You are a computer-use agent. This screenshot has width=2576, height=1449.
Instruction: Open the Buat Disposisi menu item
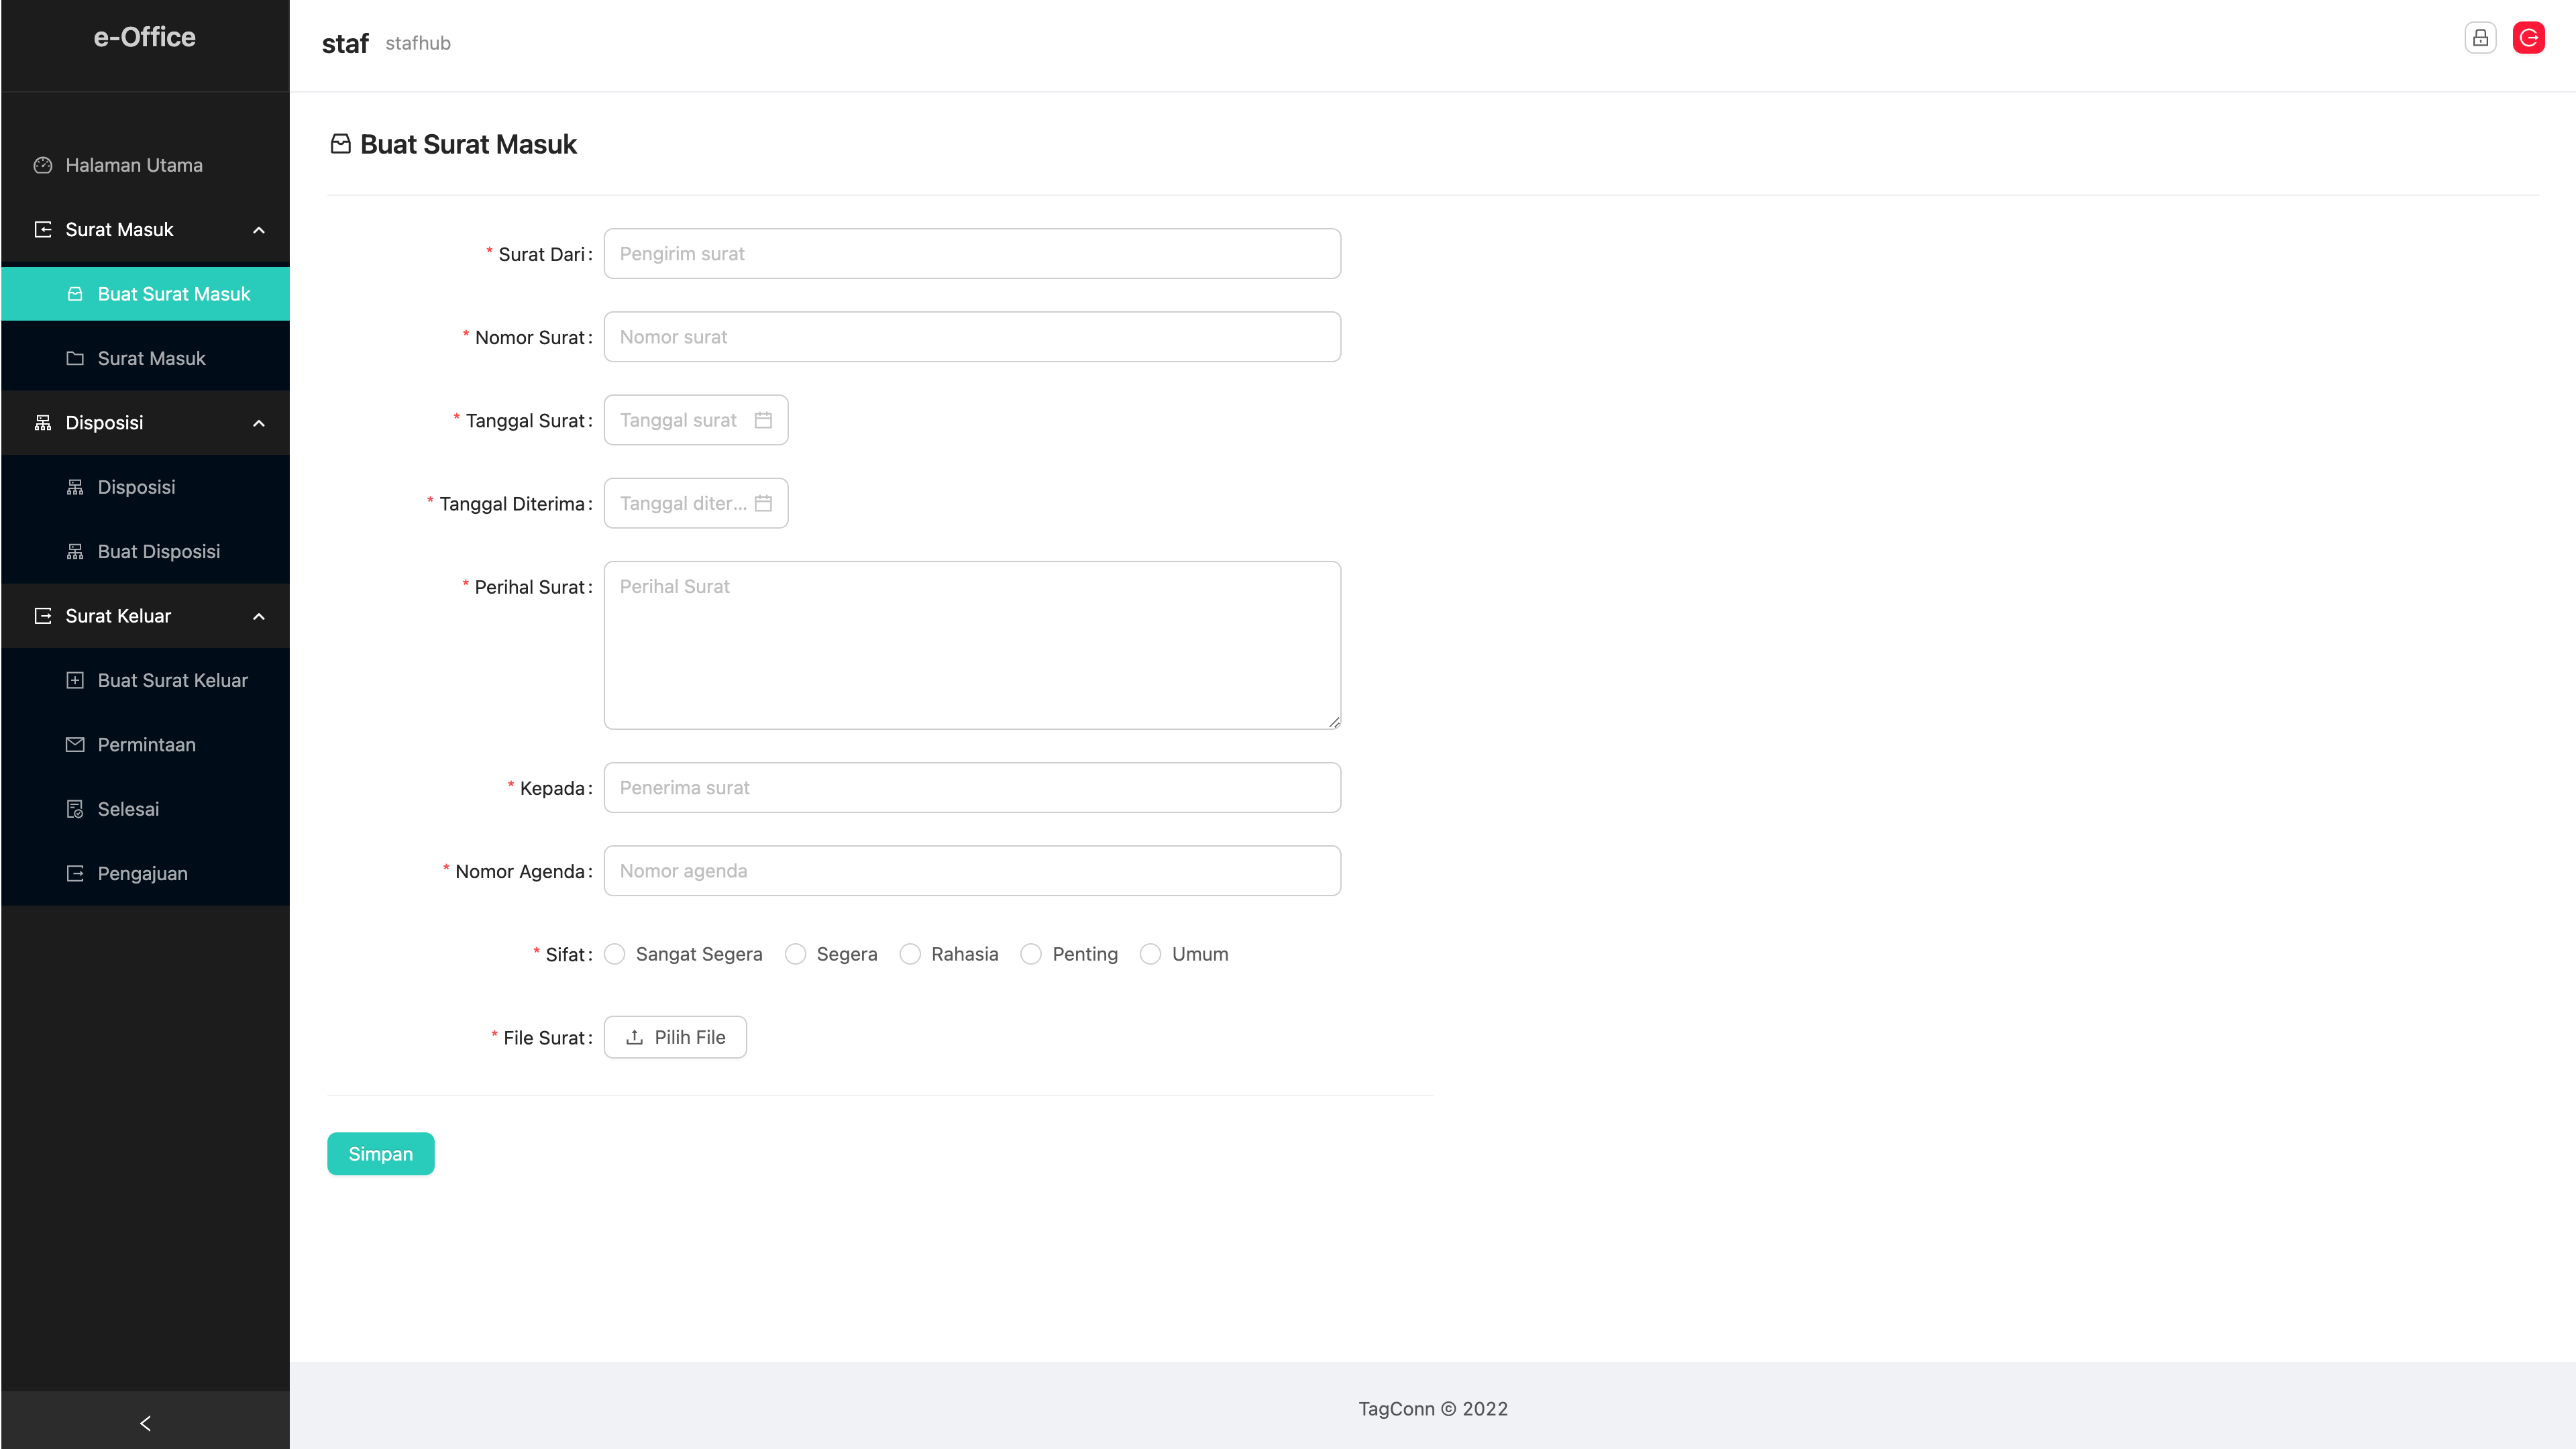pos(158,551)
